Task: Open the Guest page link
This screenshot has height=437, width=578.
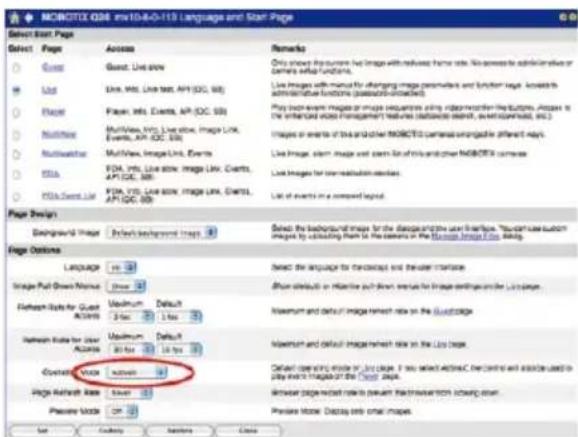Action: pos(53,67)
